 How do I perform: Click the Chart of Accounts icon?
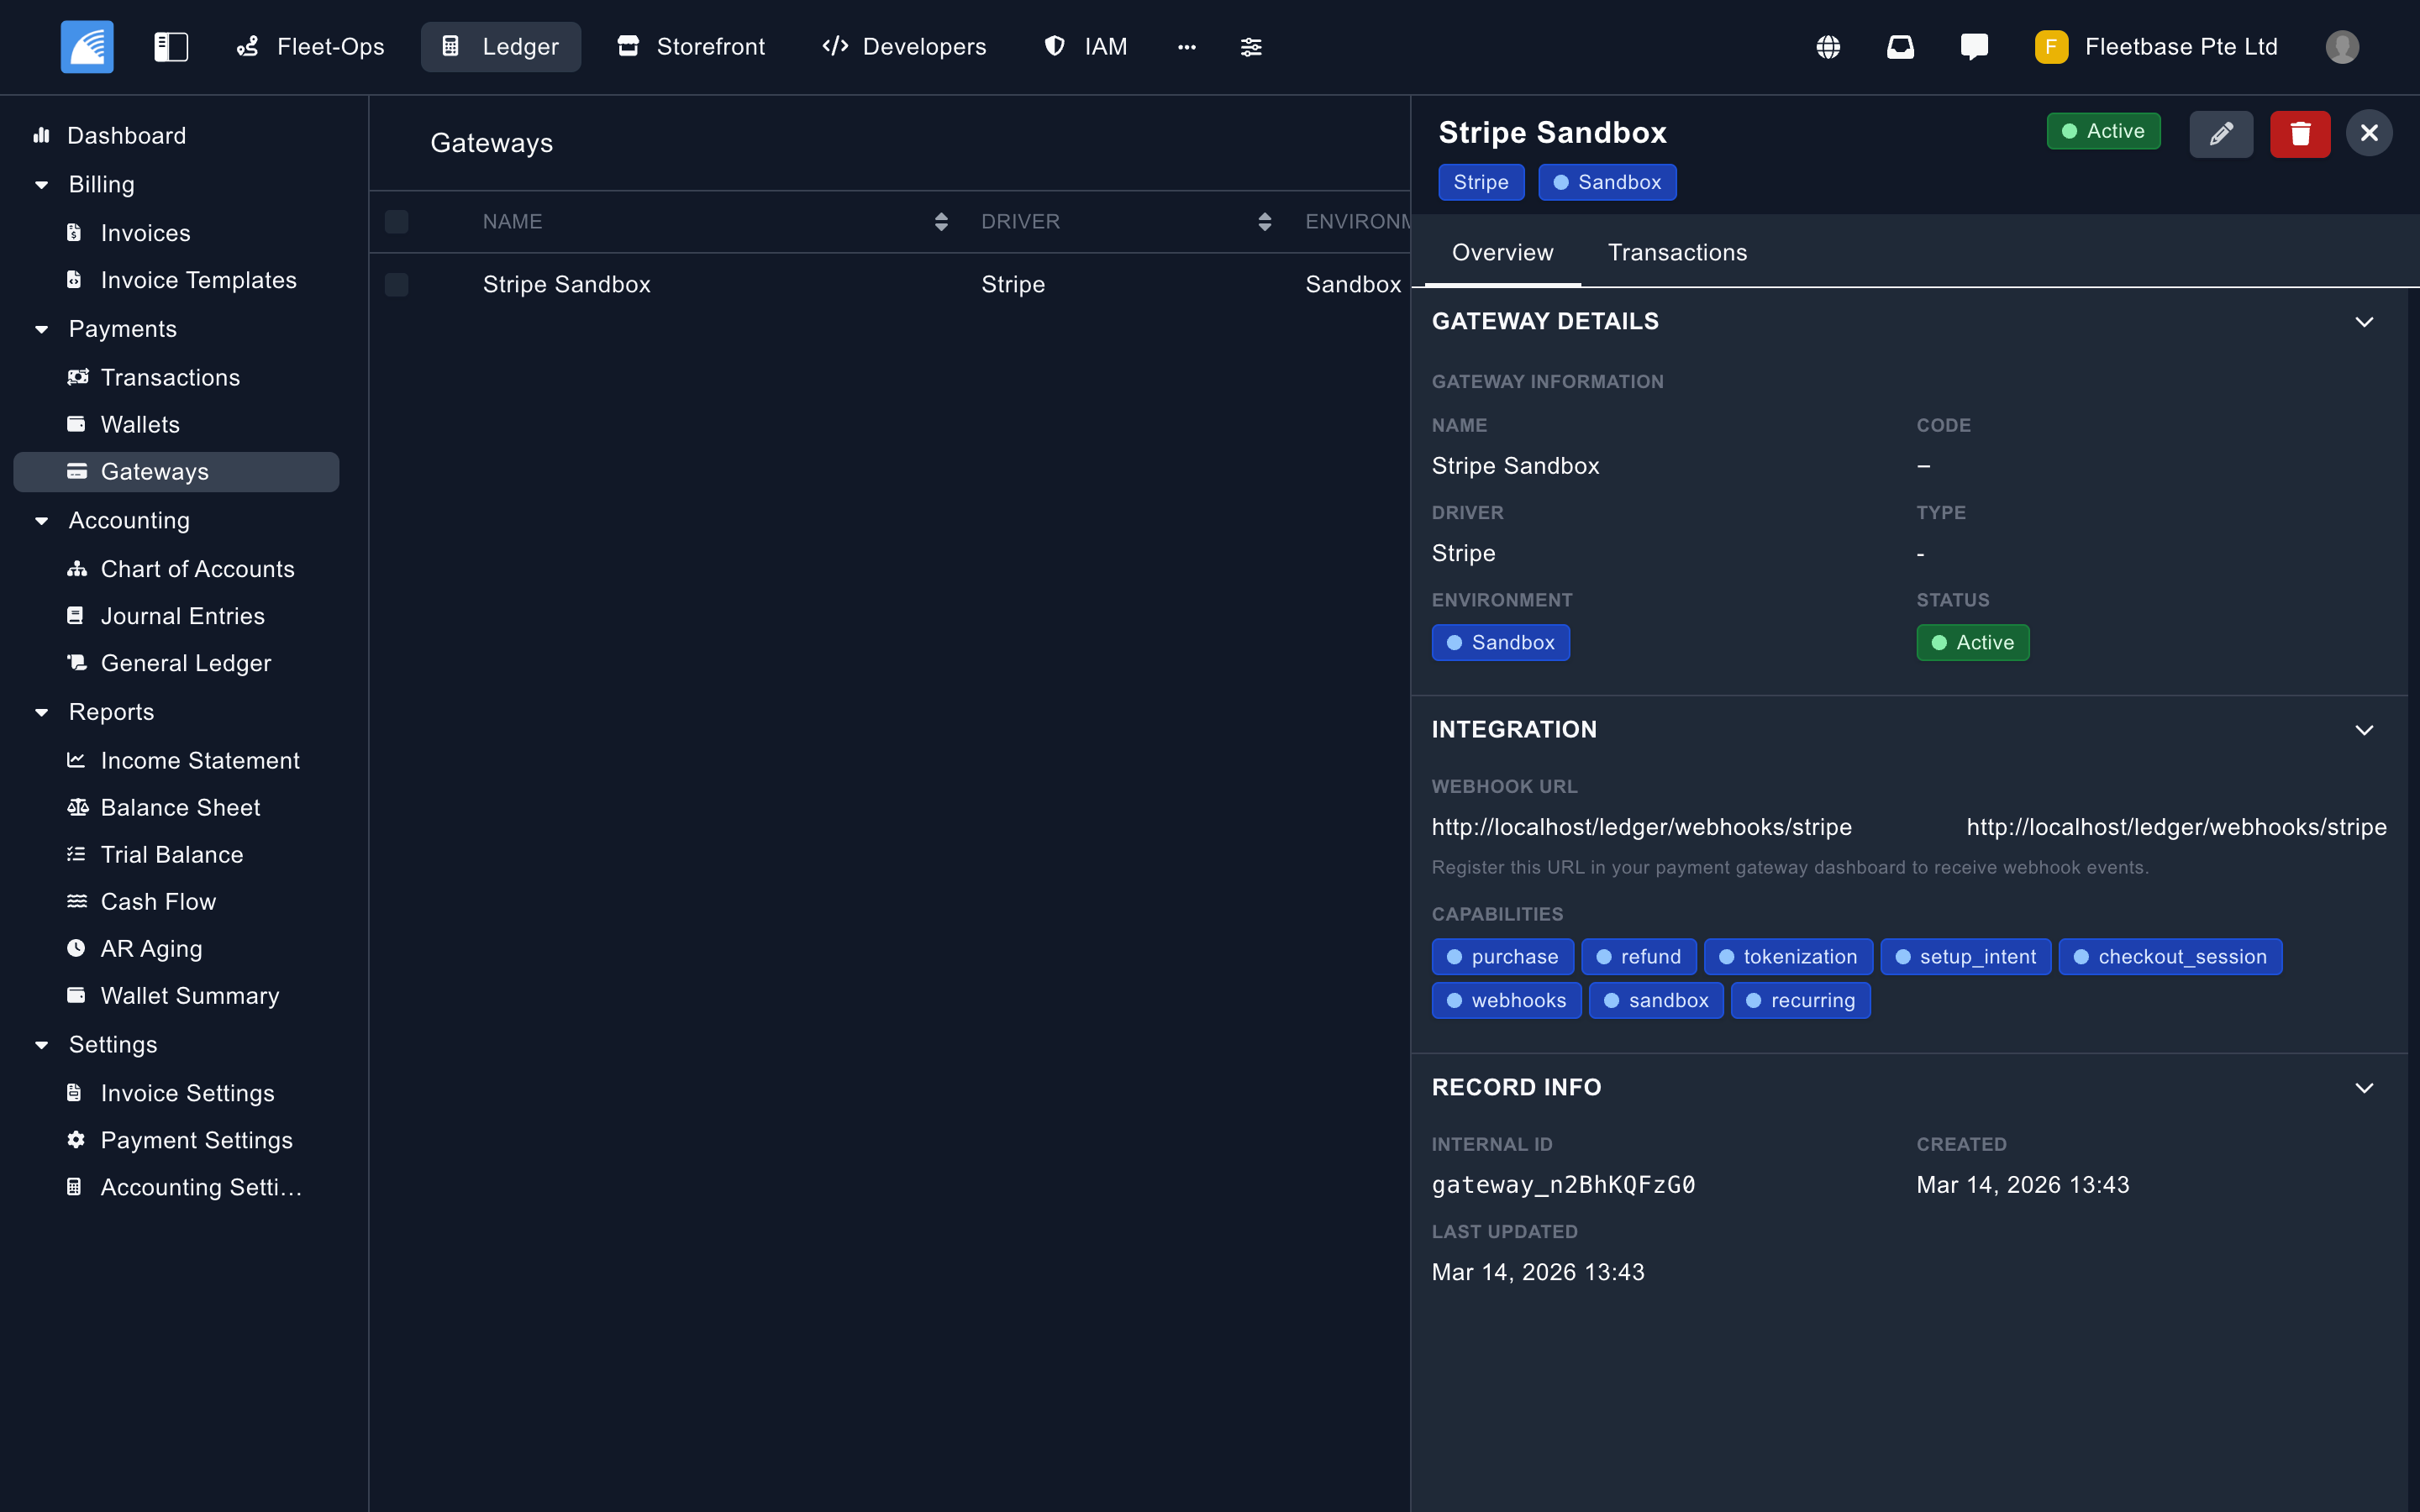[77, 569]
